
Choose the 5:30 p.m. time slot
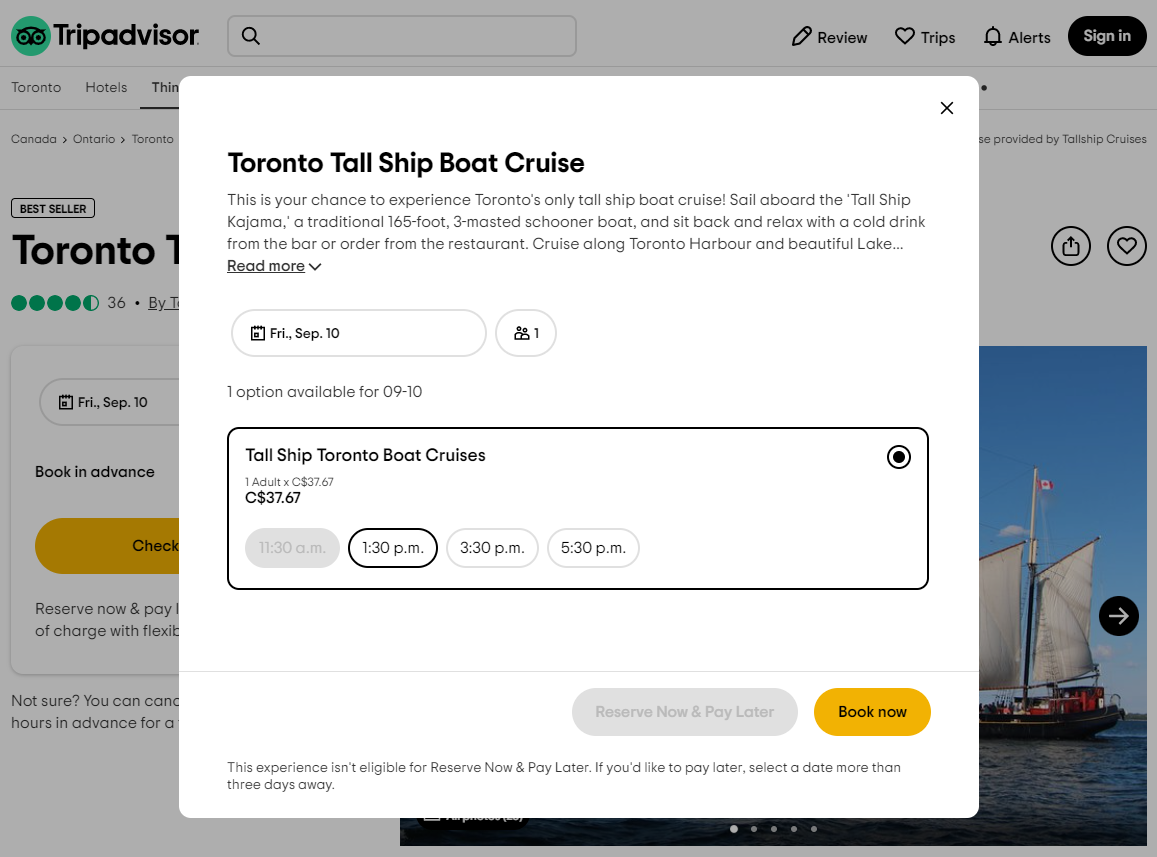(x=593, y=548)
